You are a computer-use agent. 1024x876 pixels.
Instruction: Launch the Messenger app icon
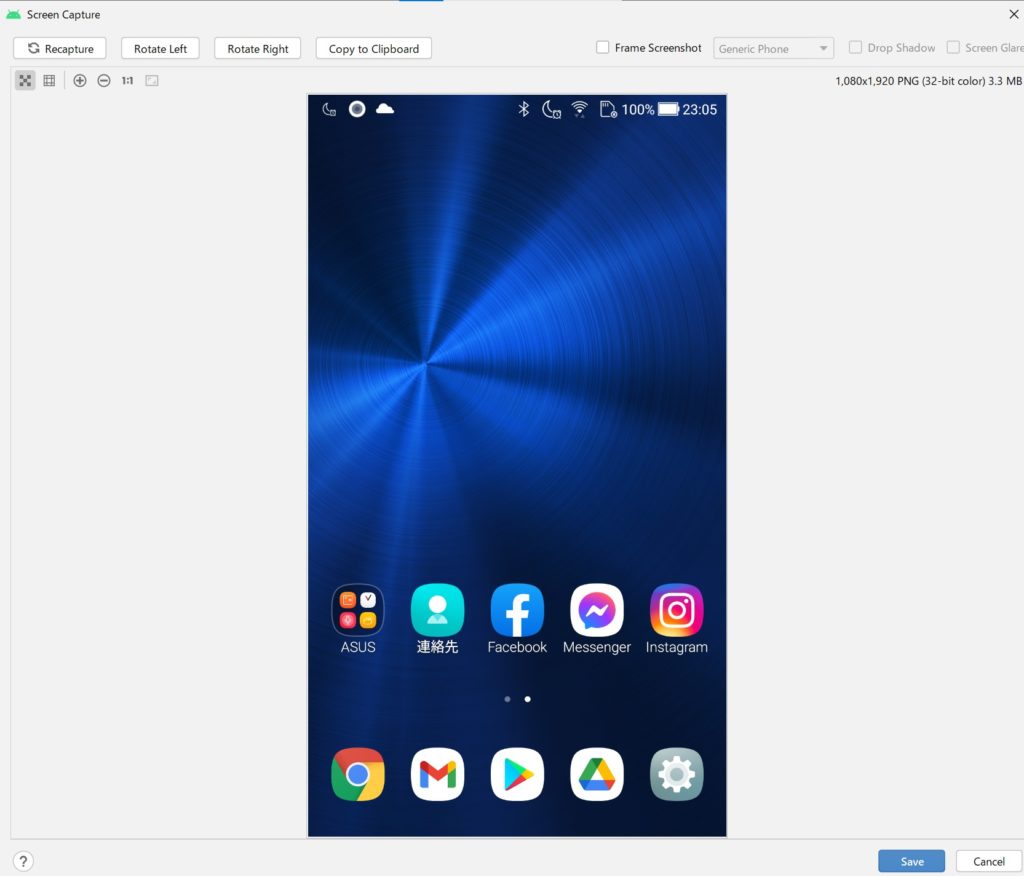click(x=597, y=610)
